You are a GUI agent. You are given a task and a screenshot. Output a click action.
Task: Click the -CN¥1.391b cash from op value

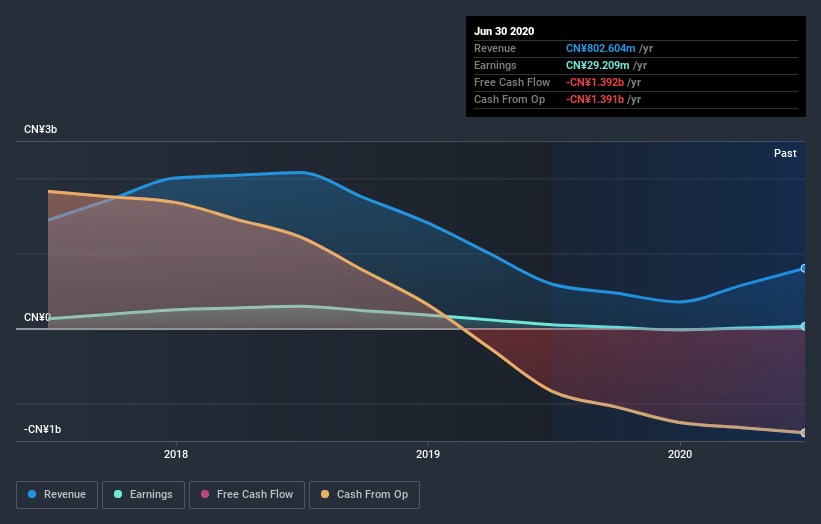(595, 99)
